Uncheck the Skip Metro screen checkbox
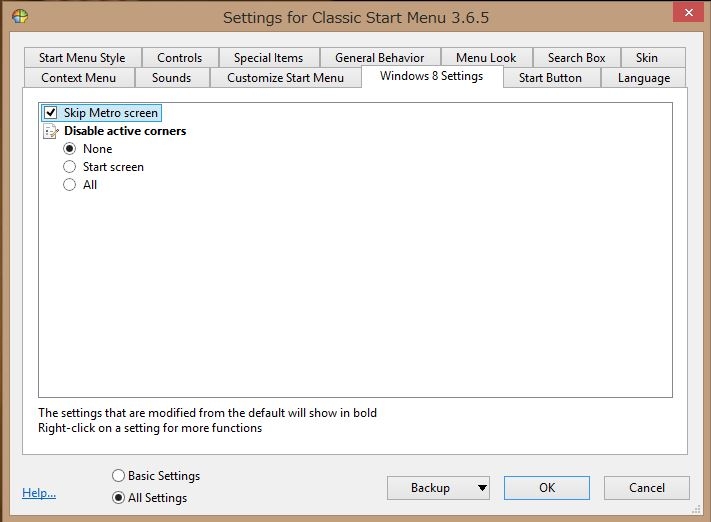 (50, 112)
